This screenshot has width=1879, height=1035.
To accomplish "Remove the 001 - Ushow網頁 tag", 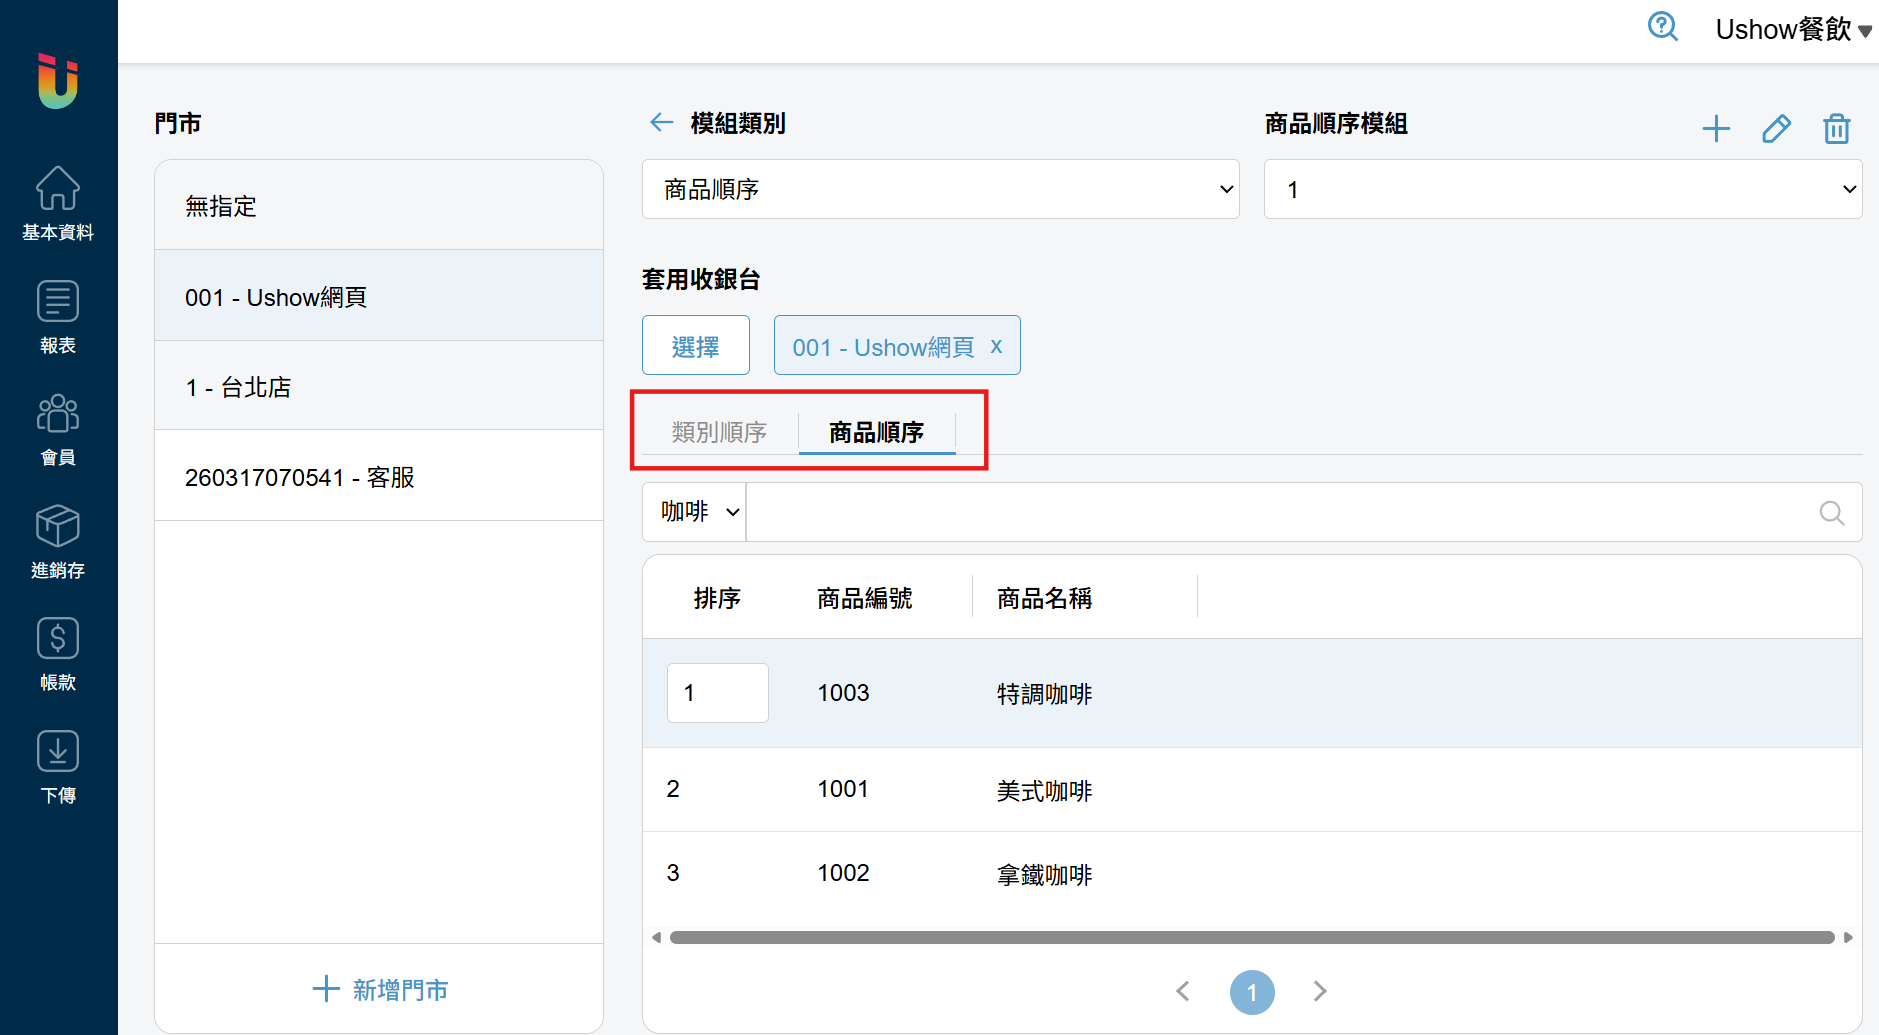I will [x=996, y=346].
